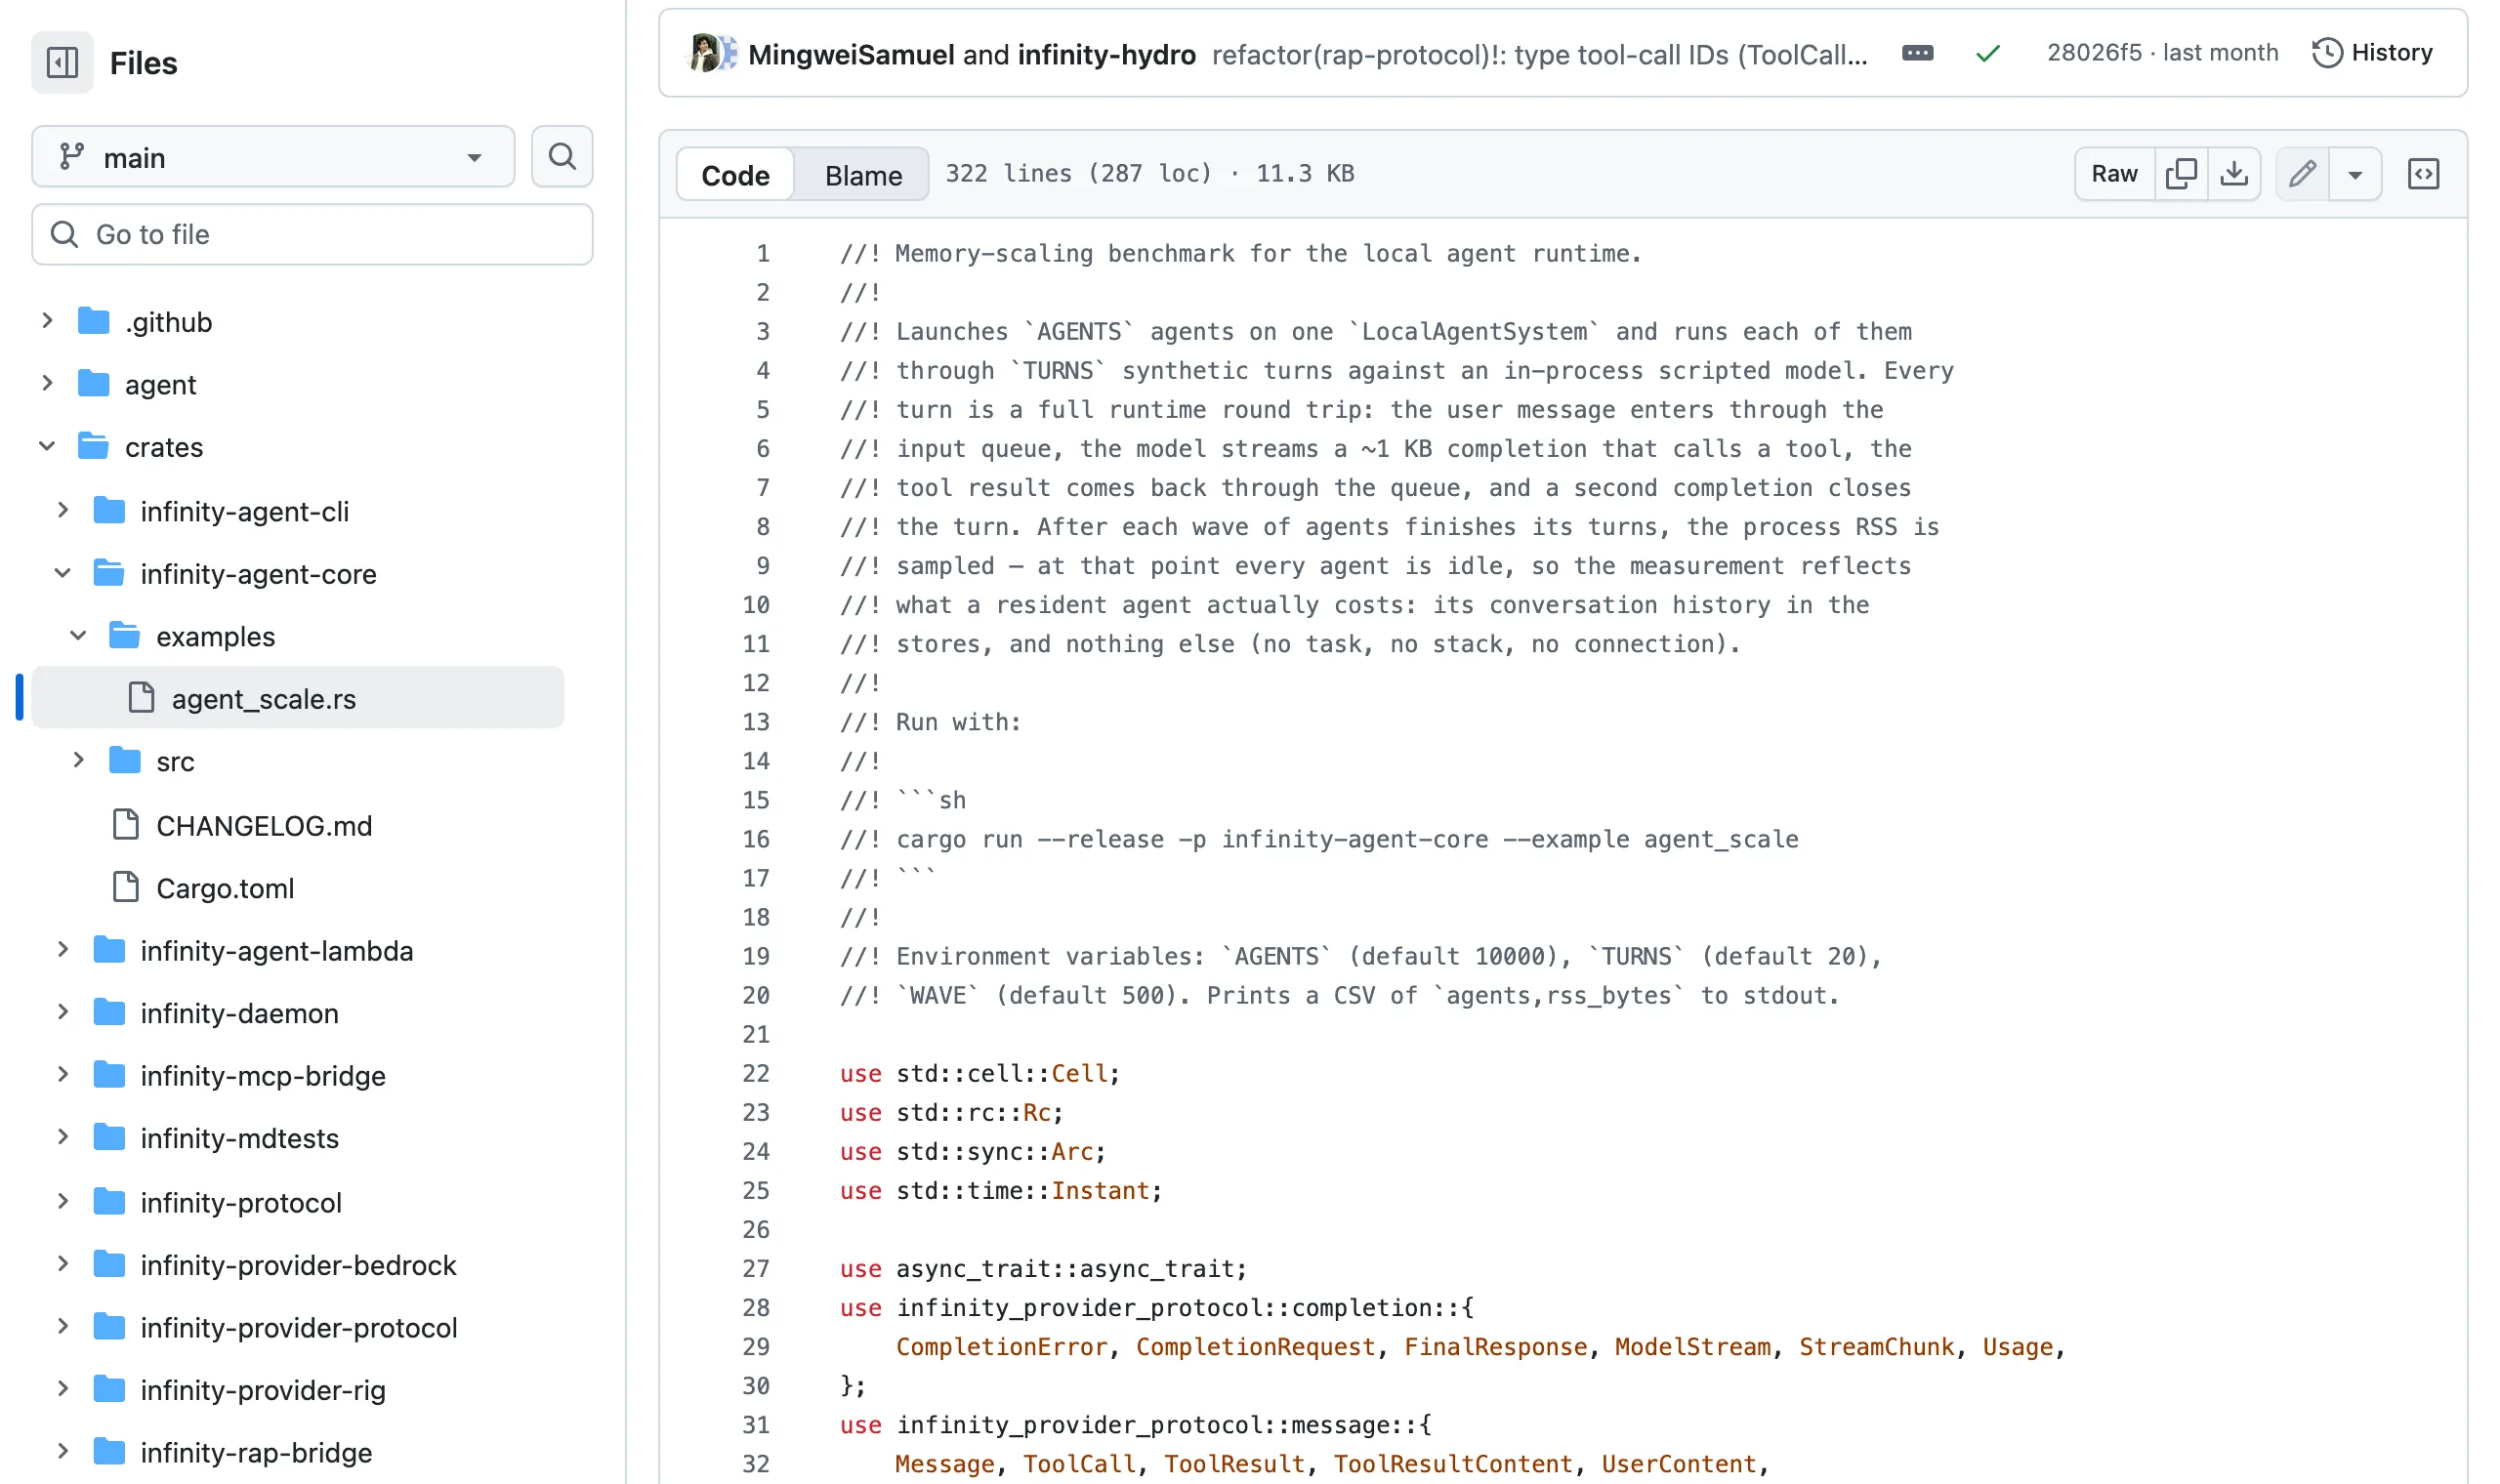Collapse the examples folder

pyautogui.click(x=78, y=637)
